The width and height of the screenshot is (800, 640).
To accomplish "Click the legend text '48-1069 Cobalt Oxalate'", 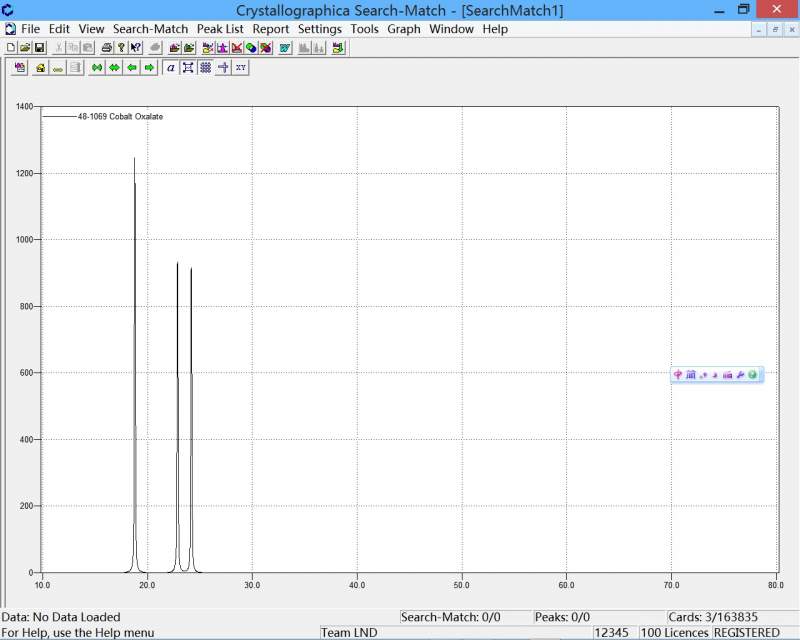I will pyautogui.click(x=120, y=116).
